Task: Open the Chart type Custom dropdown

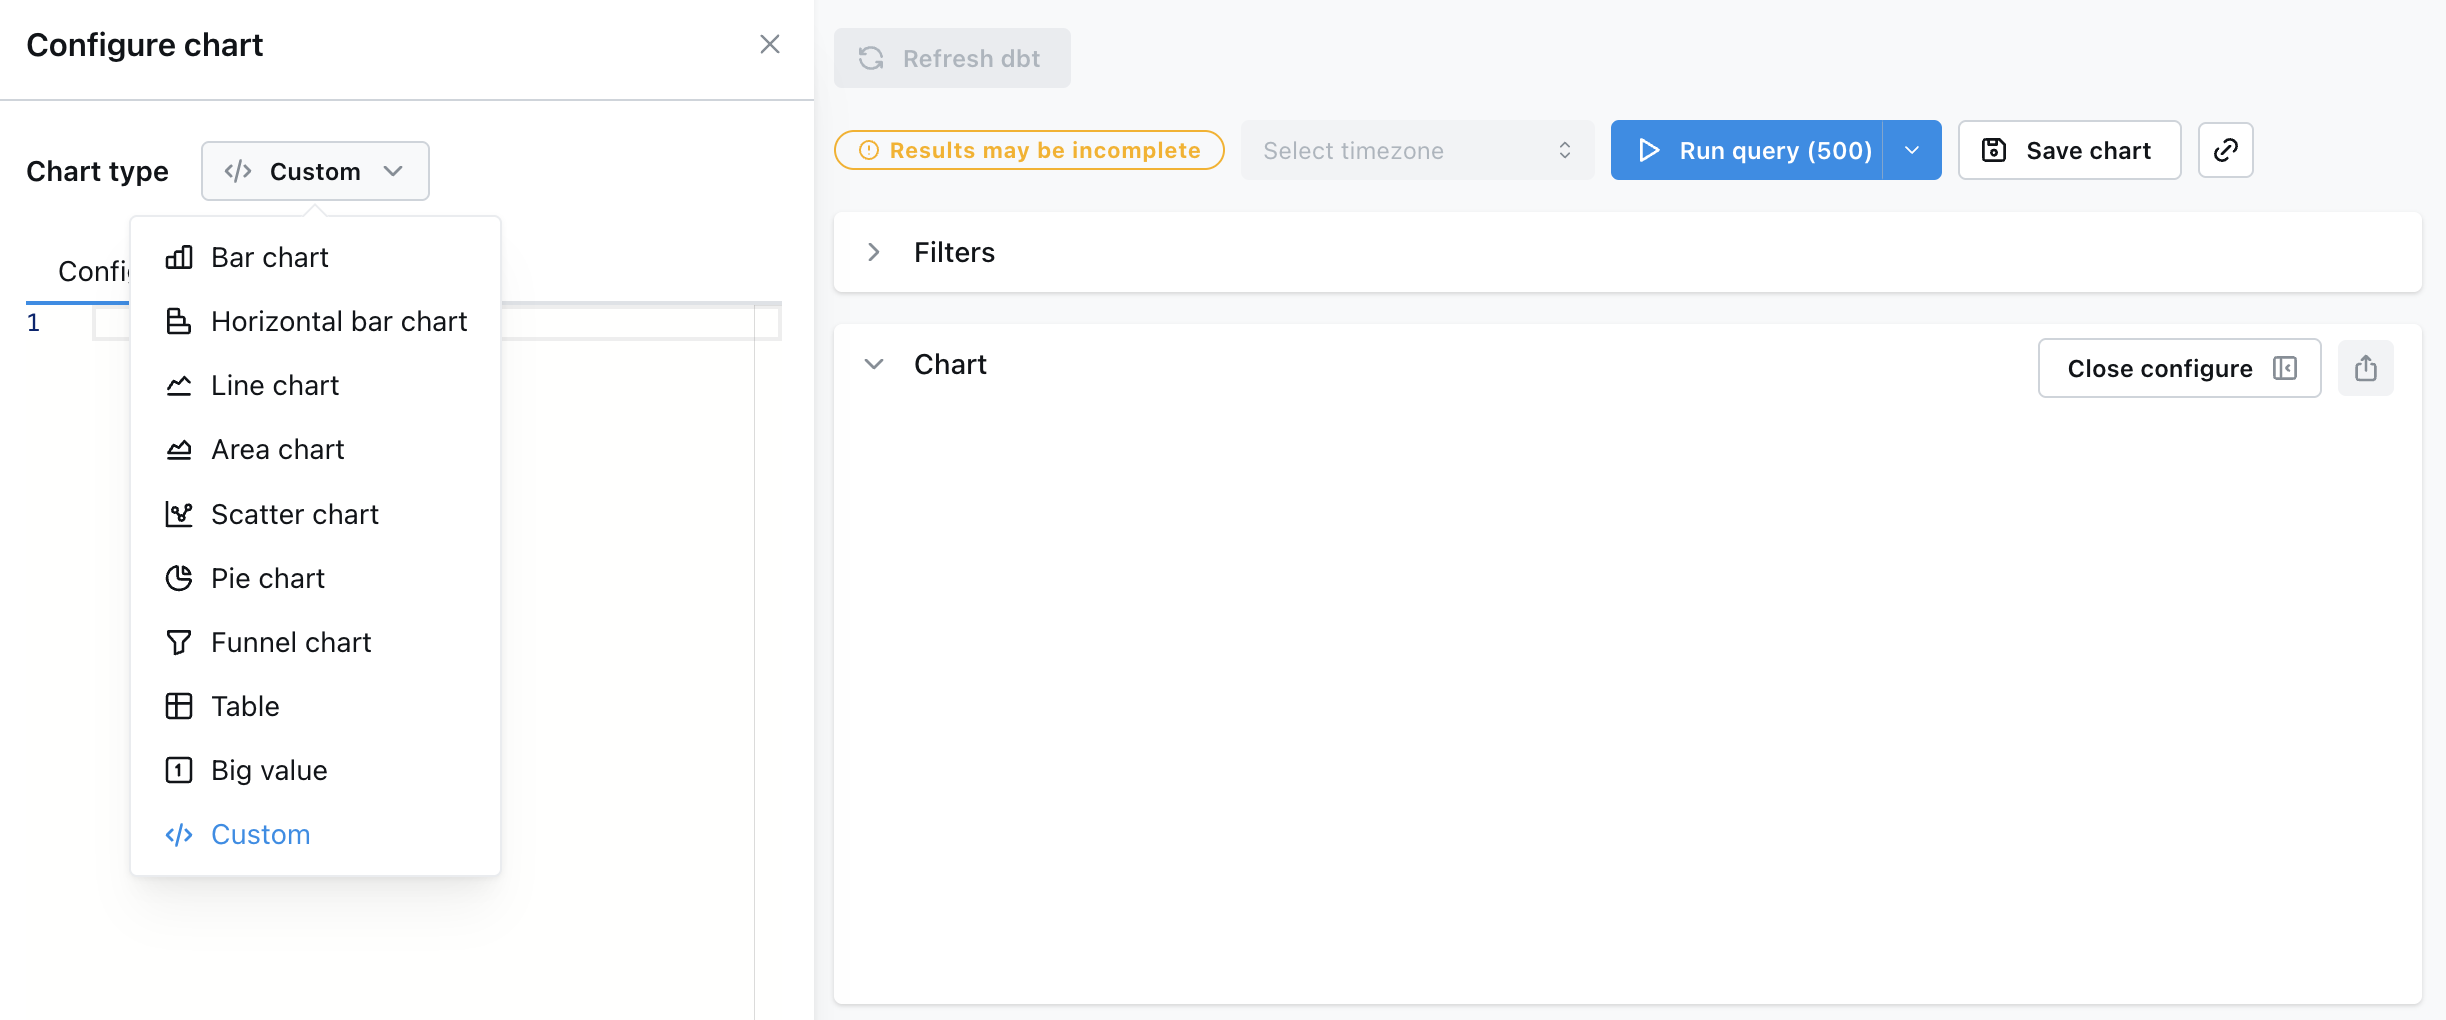Action: (x=315, y=171)
